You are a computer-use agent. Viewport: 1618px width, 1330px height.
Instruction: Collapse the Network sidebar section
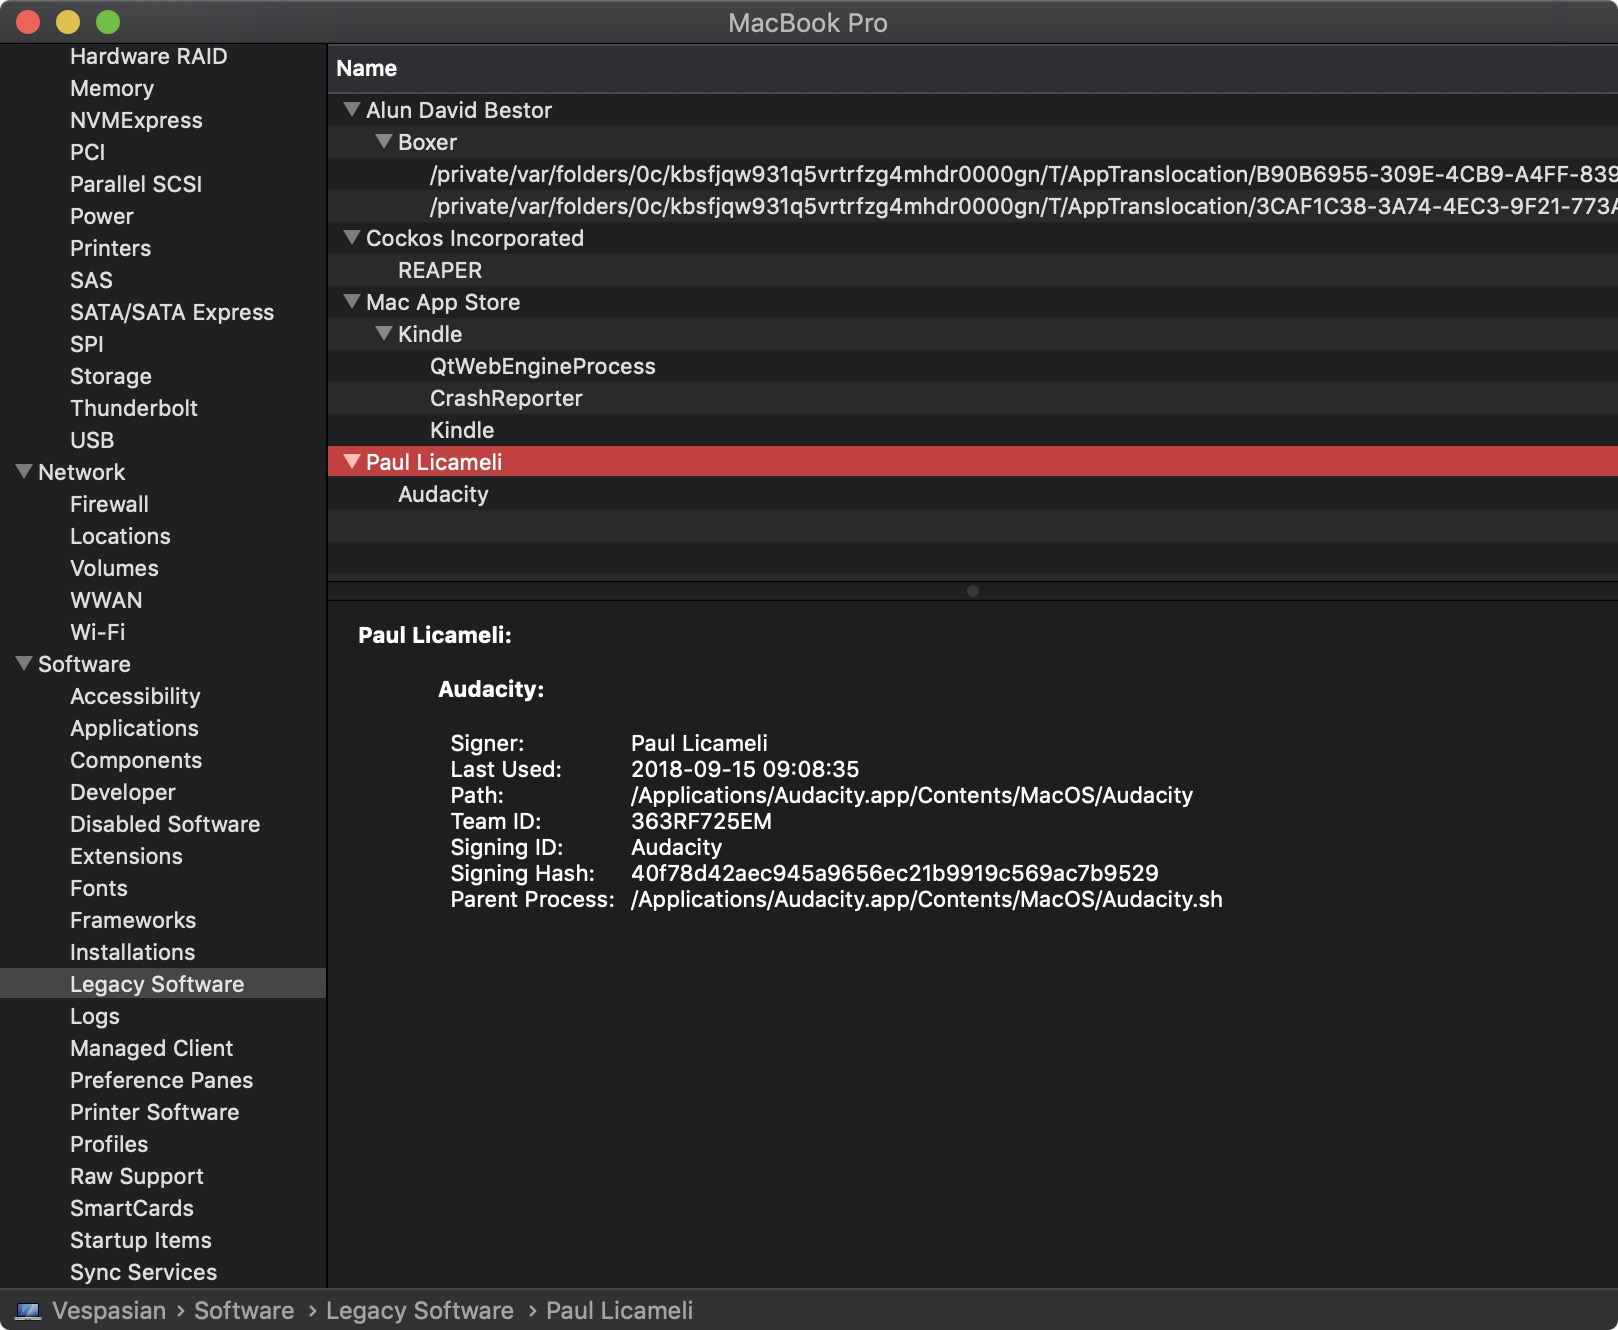click(x=24, y=471)
